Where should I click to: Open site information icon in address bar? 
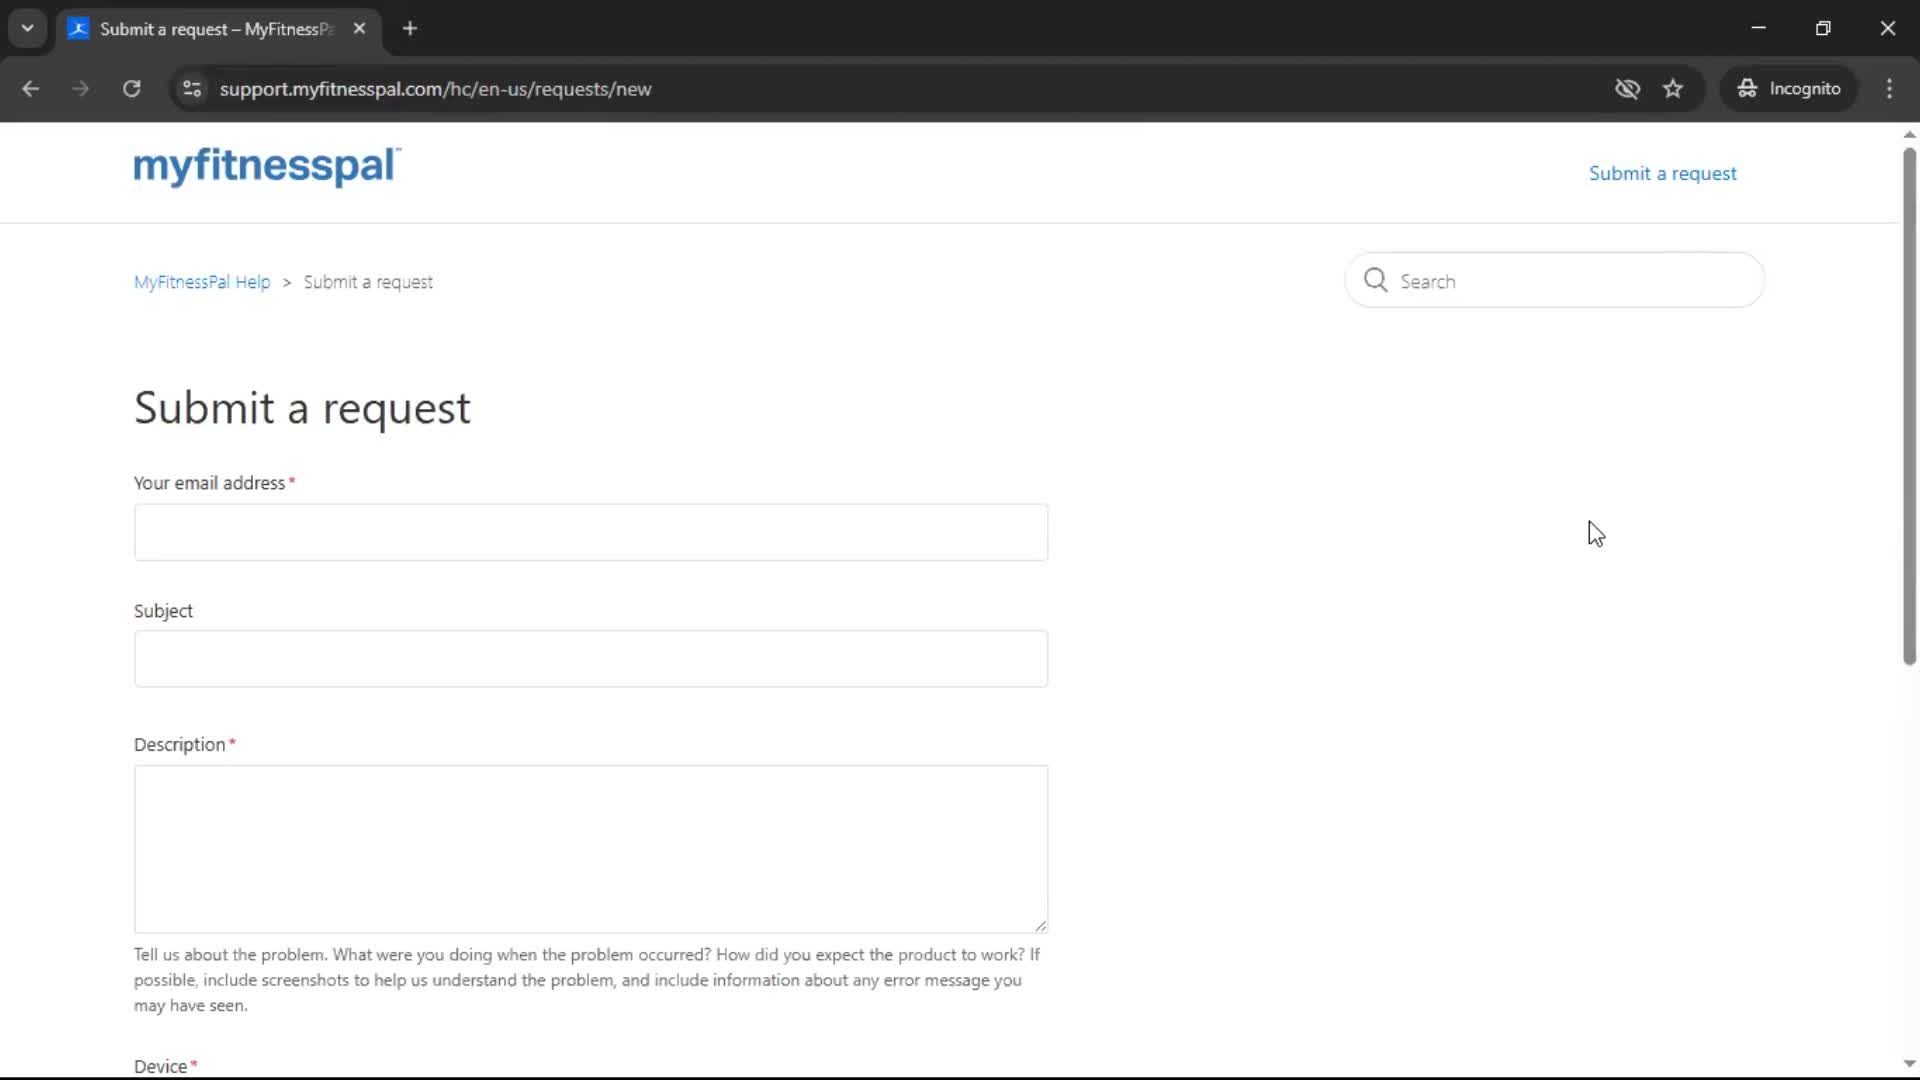pyautogui.click(x=192, y=89)
